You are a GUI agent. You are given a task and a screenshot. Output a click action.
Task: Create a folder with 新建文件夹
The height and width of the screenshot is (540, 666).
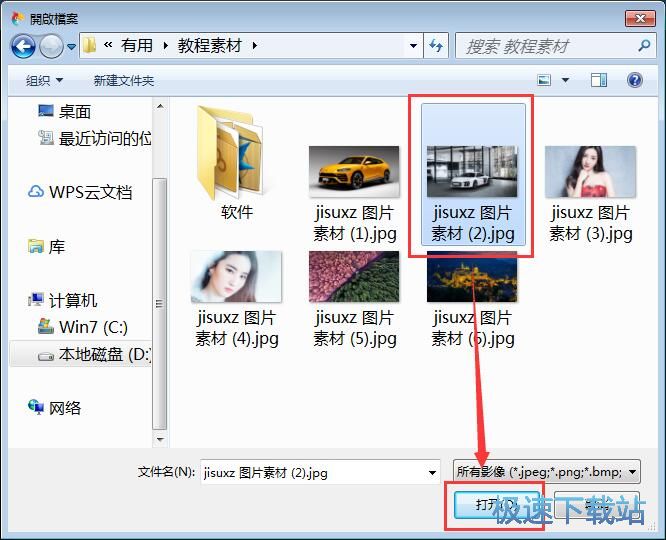click(x=124, y=80)
